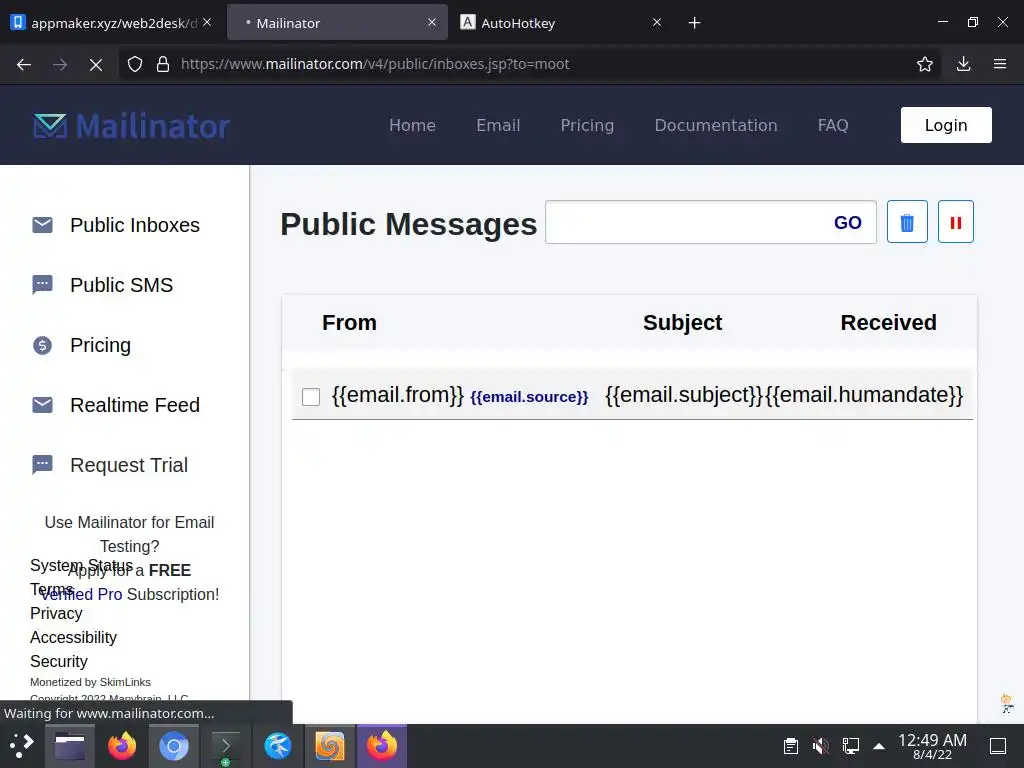
Task: Close the appmaker.xyz tab
Action: (207, 22)
